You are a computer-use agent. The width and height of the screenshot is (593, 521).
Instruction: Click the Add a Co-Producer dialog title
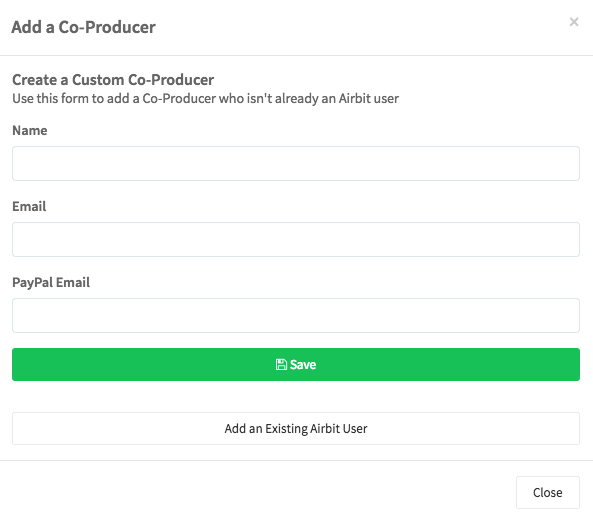tap(84, 27)
